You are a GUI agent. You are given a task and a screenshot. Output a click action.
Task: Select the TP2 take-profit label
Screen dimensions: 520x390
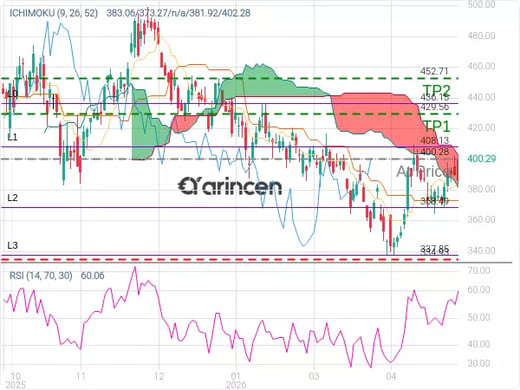pyautogui.click(x=437, y=90)
